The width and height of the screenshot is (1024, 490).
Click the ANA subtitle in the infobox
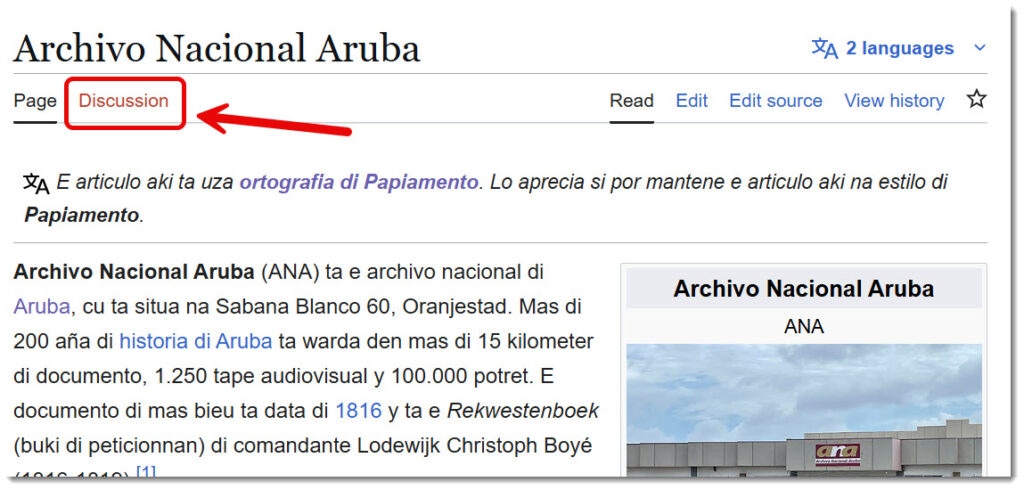pyautogui.click(x=803, y=326)
